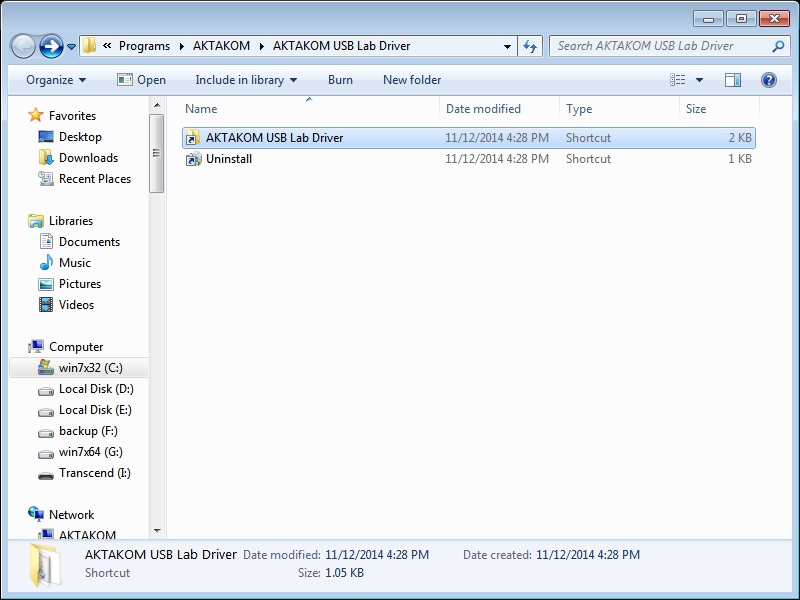Expand arrow after Programs breadcrumb
The height and width of the screenshot is (600, 800).
[182, 46]
